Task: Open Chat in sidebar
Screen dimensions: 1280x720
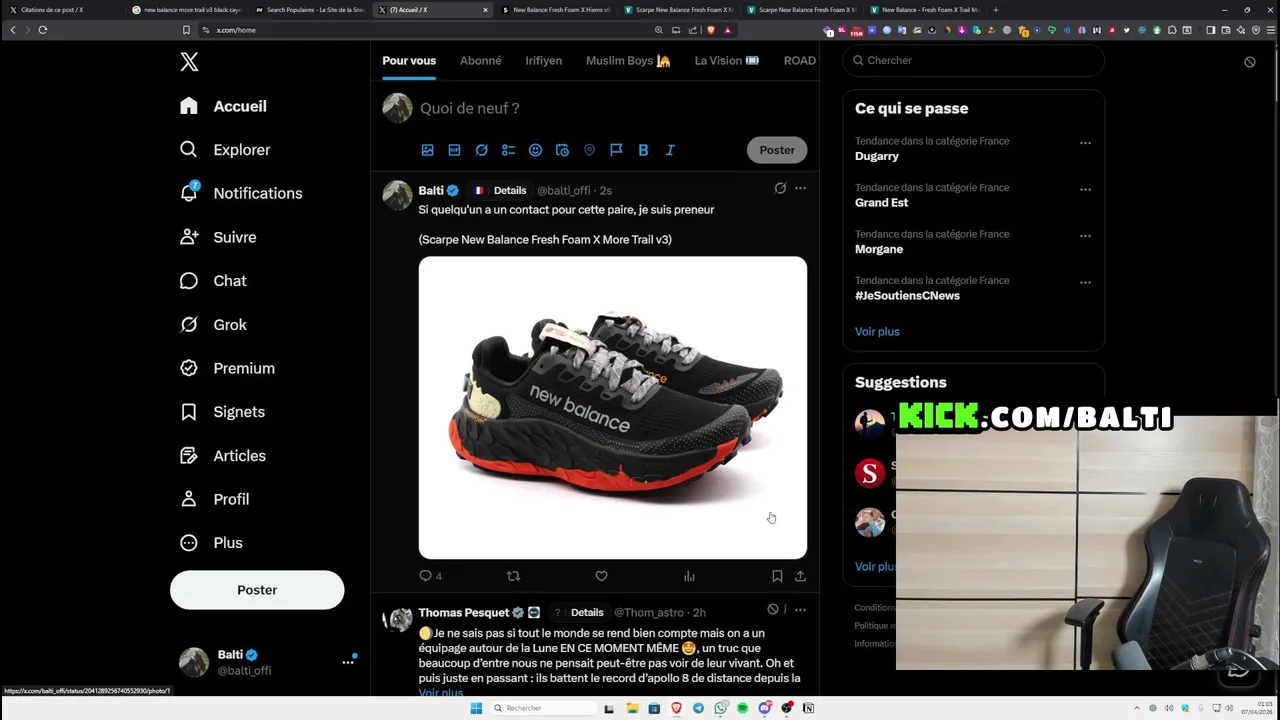Action: pos(213,281)
